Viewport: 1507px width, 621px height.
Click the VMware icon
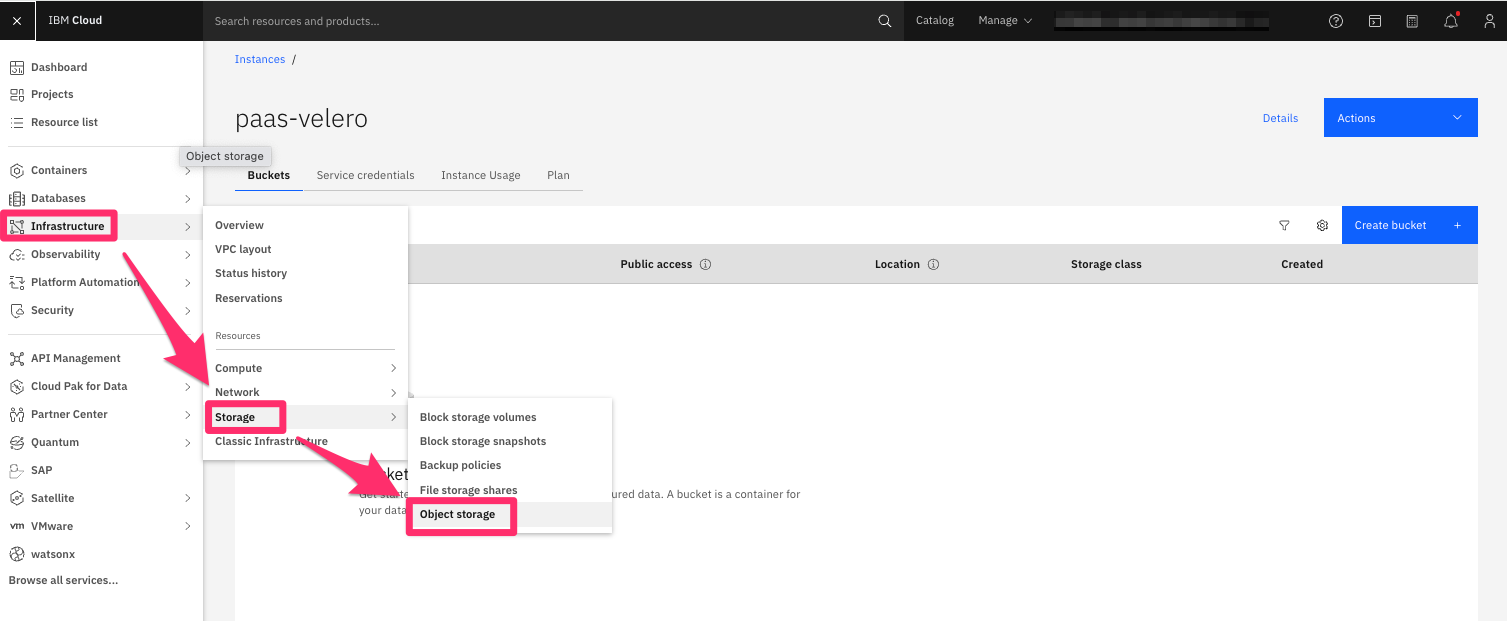click(16, 526)
